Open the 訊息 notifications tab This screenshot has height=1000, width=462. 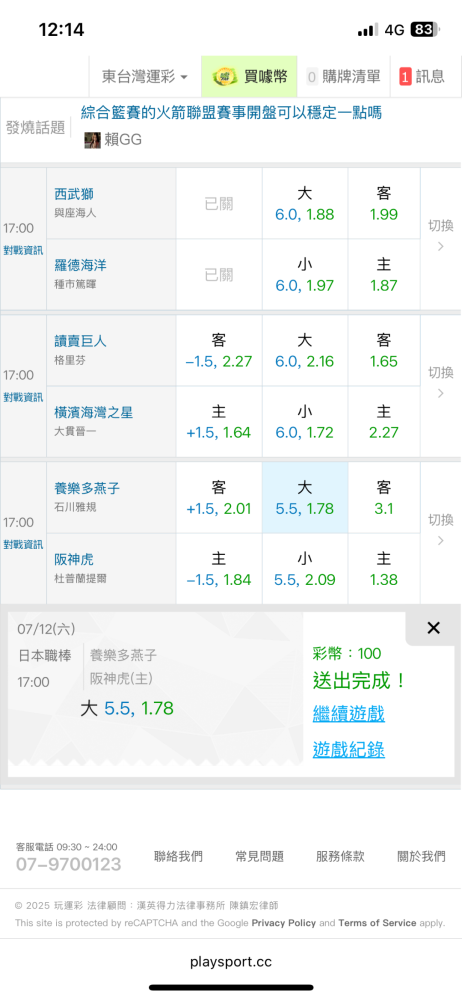[422, 77]
